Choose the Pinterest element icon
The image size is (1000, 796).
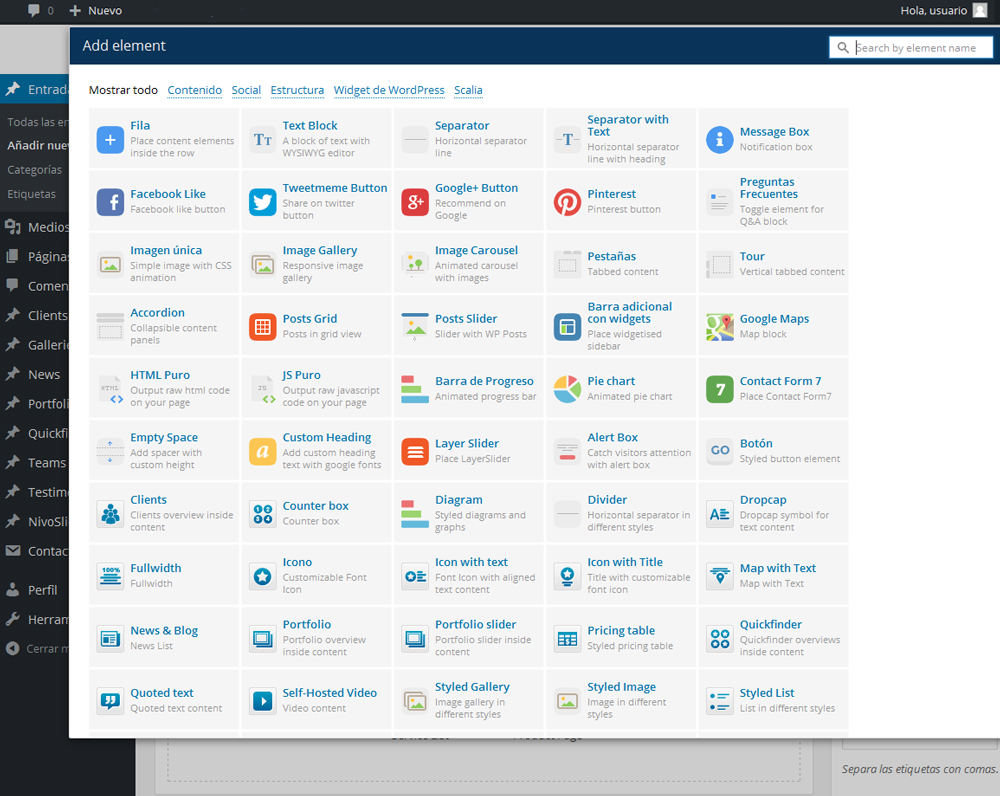pyautogui.click(x=567, y=202)
